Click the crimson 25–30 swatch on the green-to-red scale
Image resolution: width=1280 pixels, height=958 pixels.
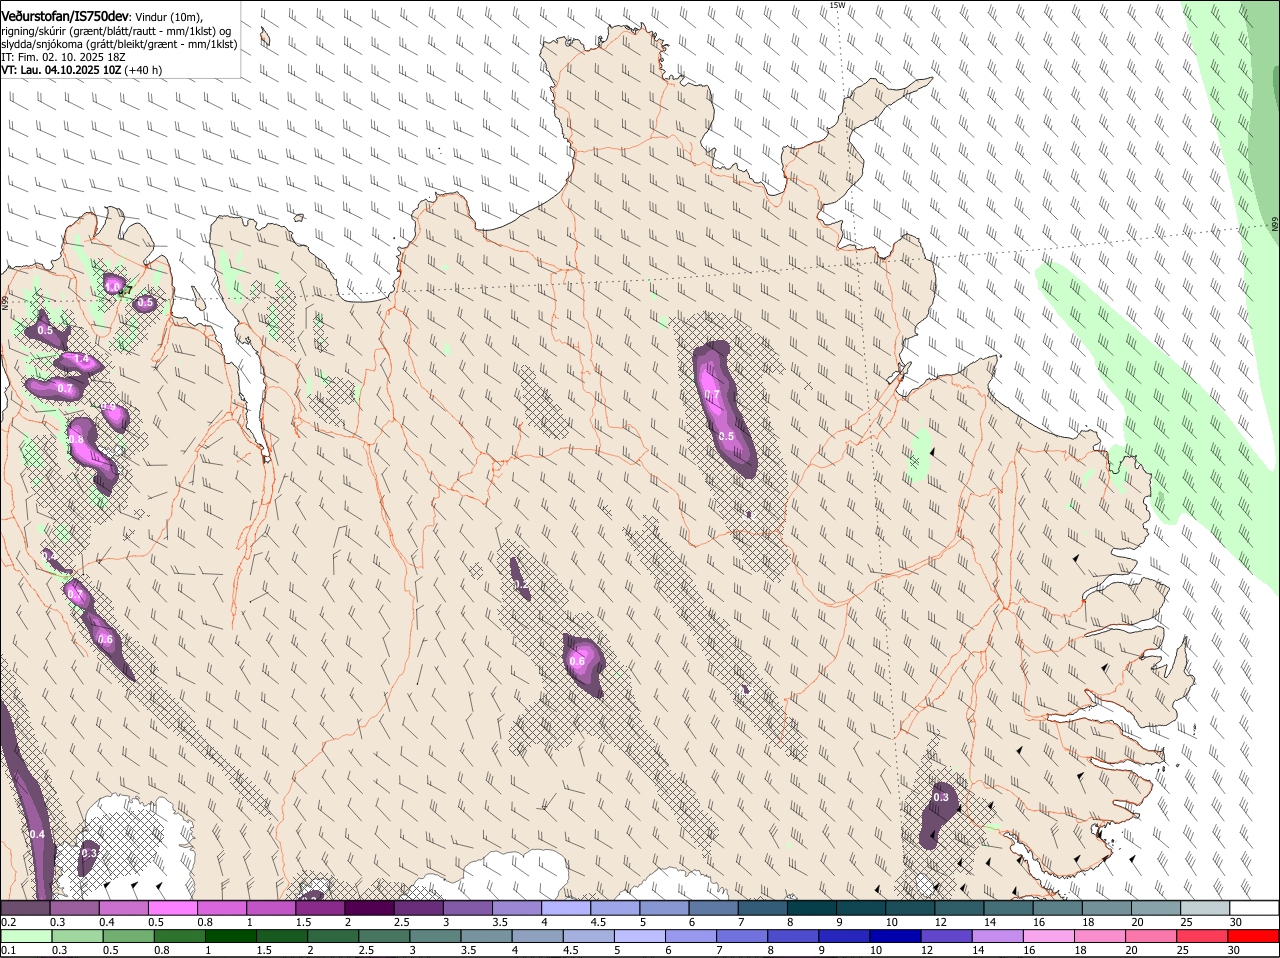pos(1202,936)
